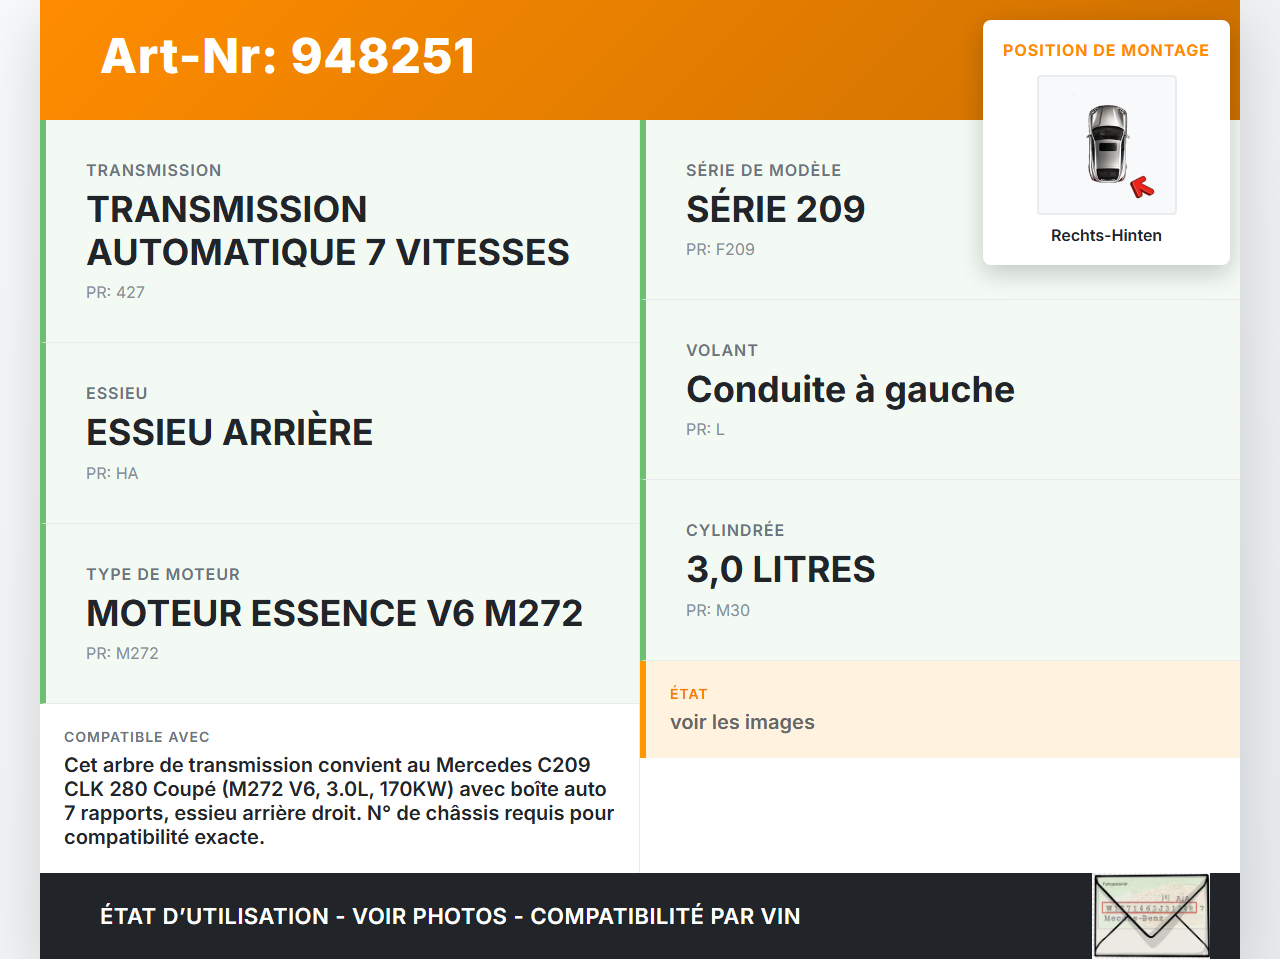Select 'MOTEUR ESSENCE V6 M272' value

tap(335, 613)
